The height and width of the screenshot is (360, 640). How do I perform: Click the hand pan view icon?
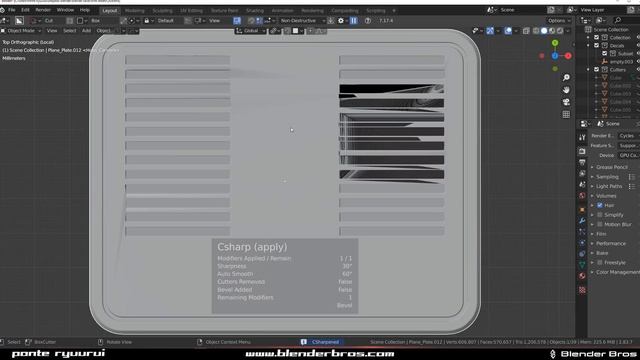[566, 90]
